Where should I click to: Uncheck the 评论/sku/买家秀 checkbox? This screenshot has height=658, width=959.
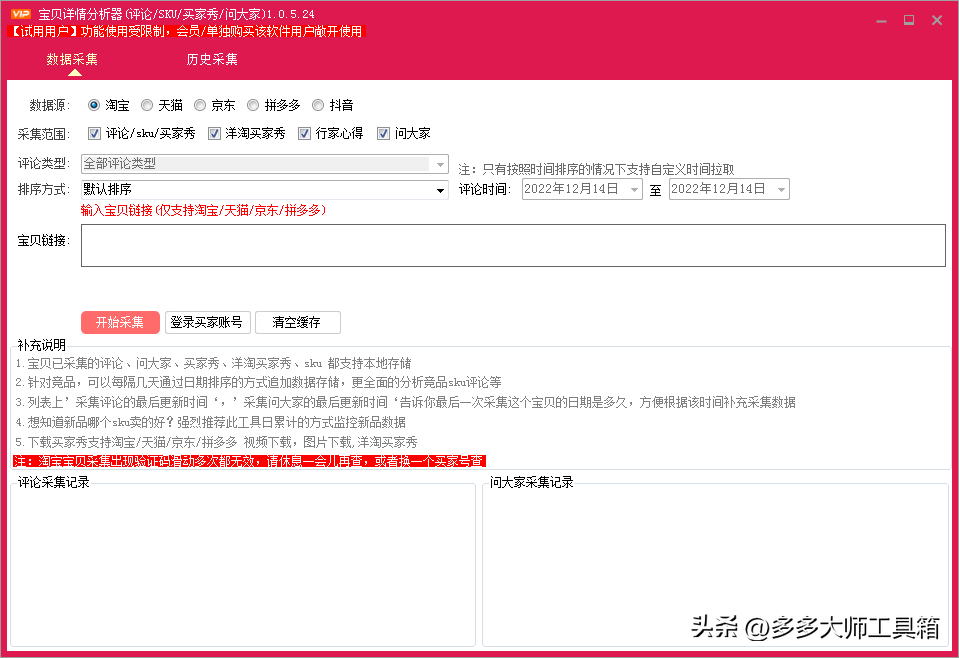(93, 132)
